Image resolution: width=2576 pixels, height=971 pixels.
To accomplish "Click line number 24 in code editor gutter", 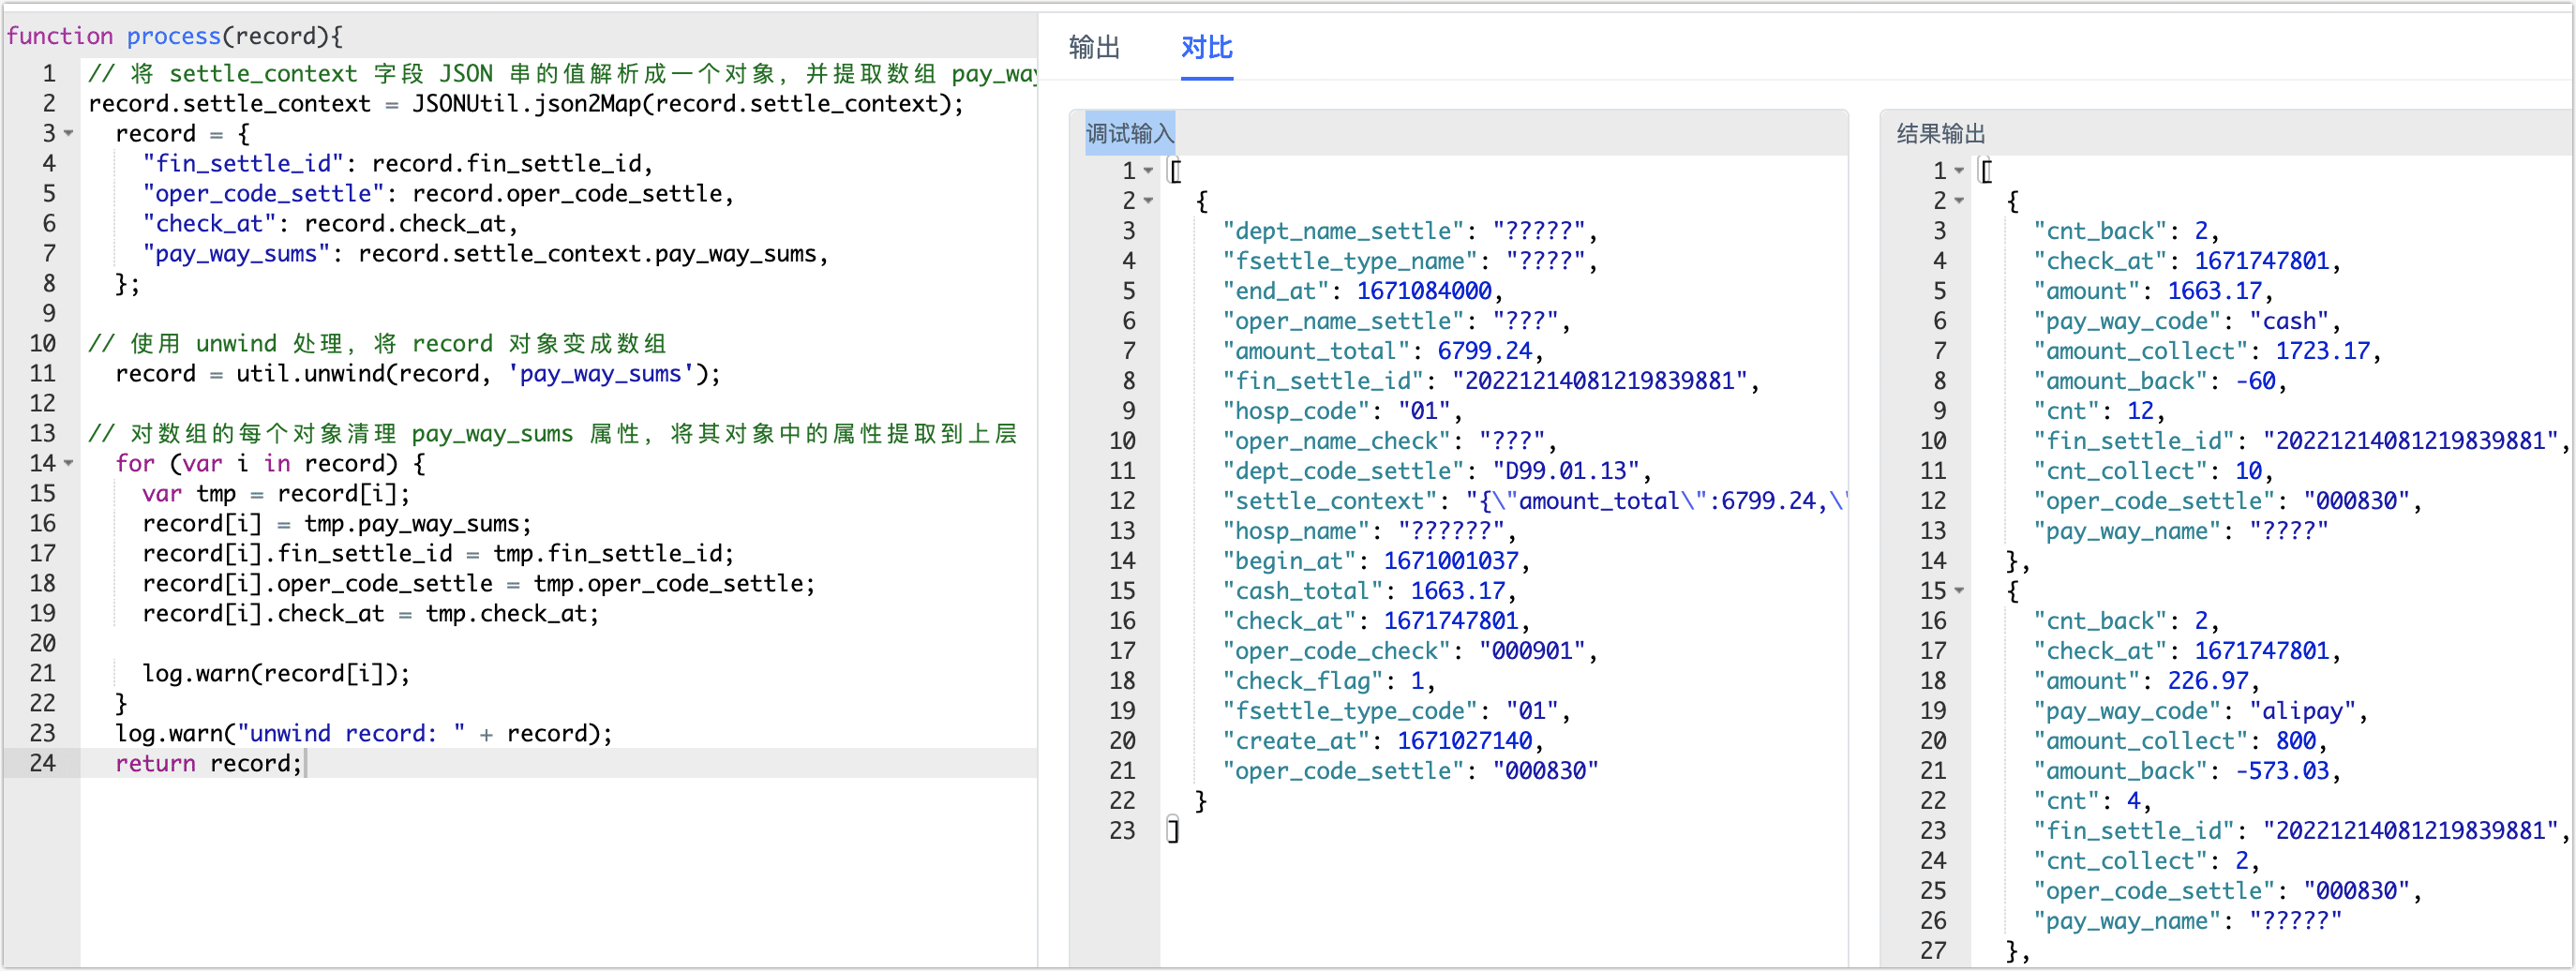I will [x=42, y=763].
